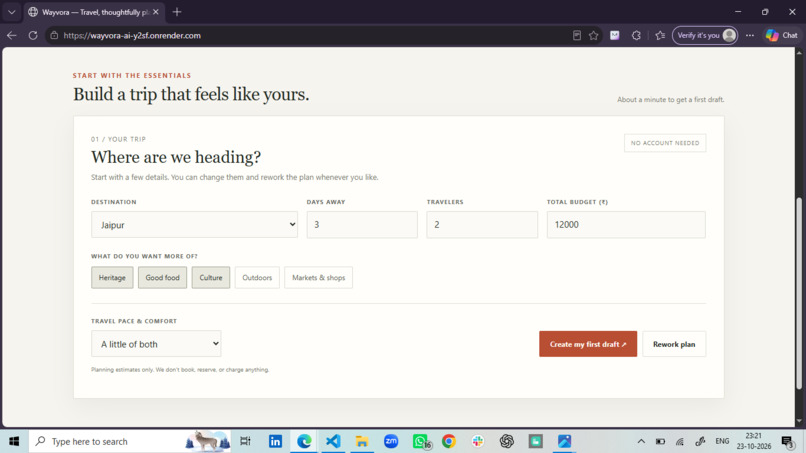Open the Travel Pace & Comfort dropdown
Image resolution: width=806 pixels, height=453 pixels.
156,343
